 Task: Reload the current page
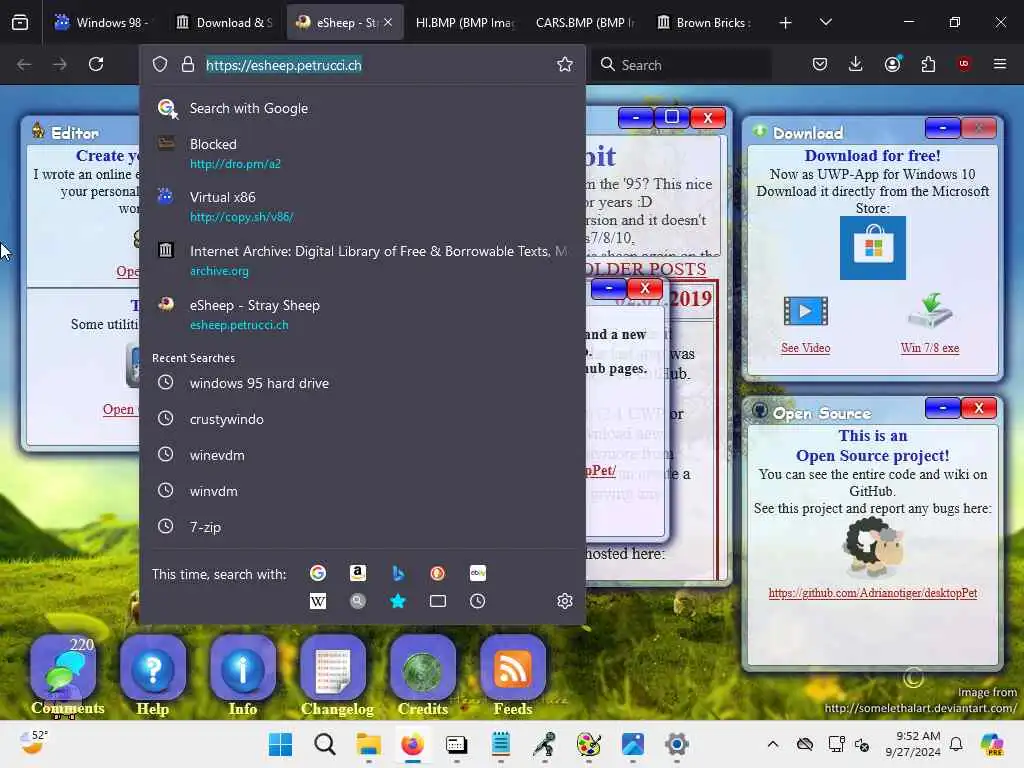coord(96,64)
